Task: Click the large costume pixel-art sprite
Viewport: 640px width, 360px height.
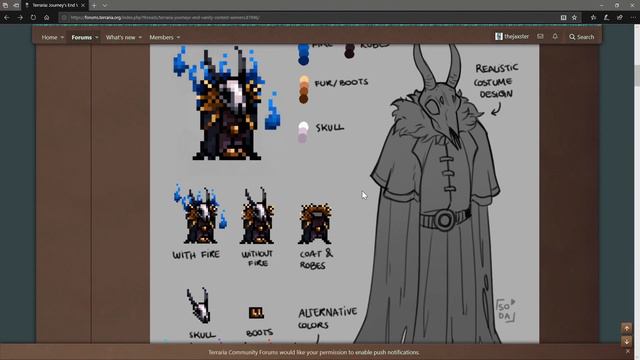Action: point(227,102)
